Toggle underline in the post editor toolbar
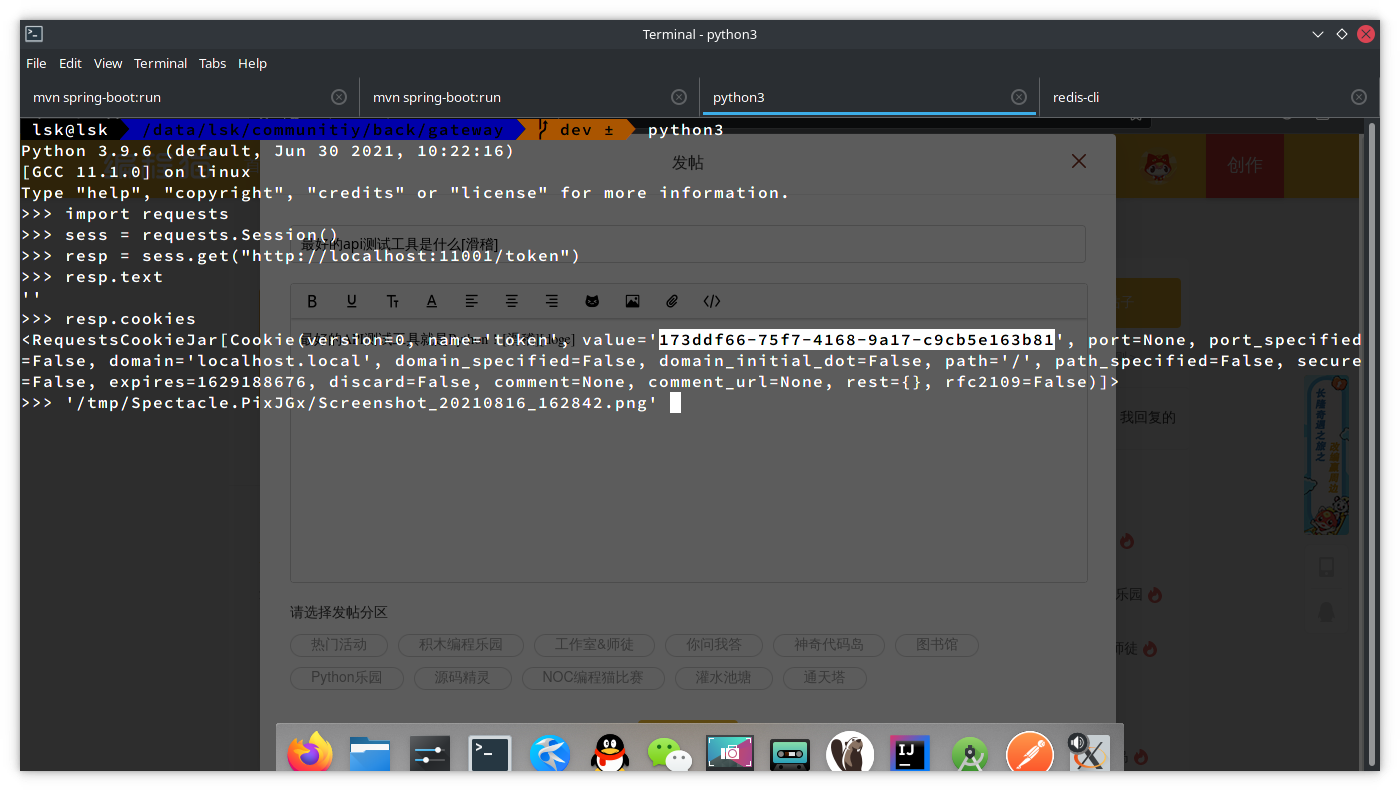 tap(352, 301)
